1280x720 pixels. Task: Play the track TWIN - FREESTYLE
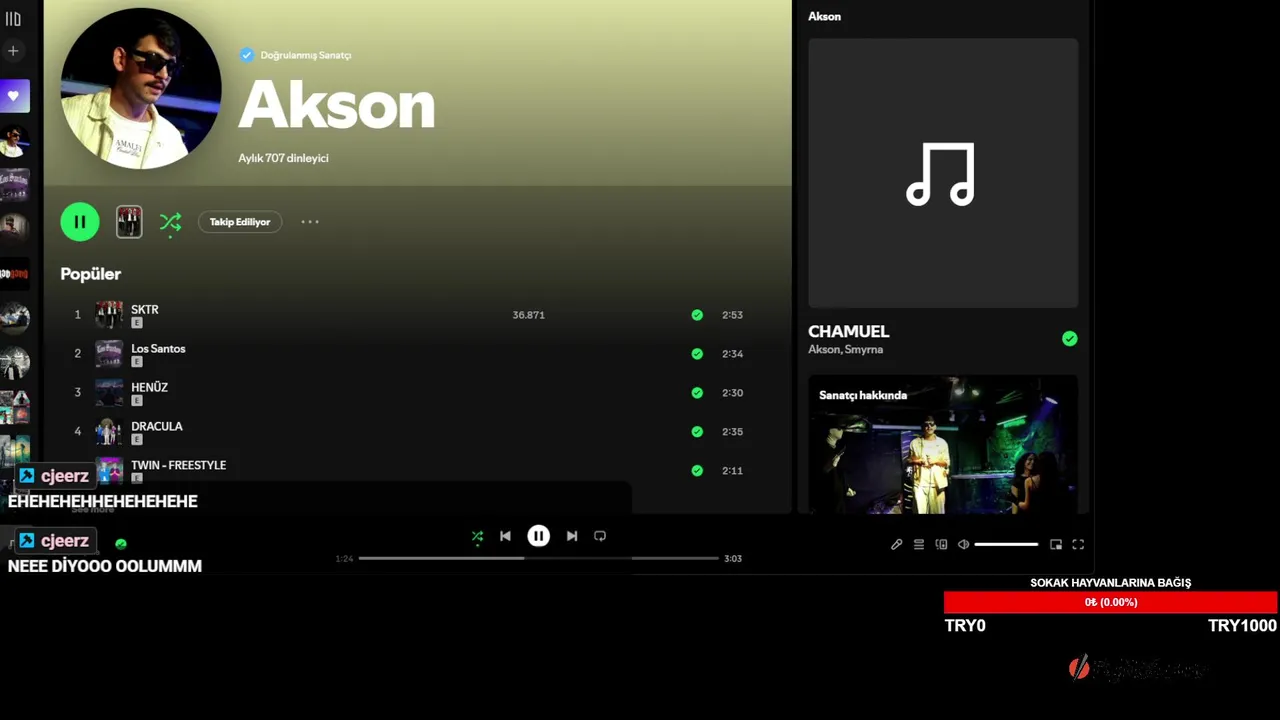[x=178, y=465]
